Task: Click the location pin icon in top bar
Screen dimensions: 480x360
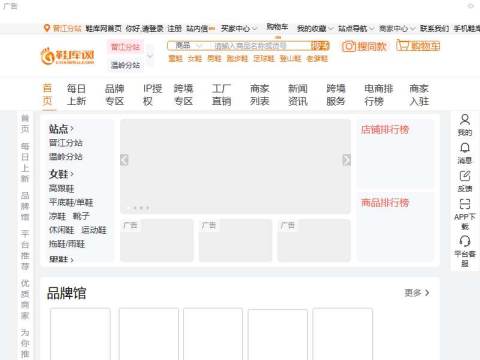Action: pyautogui.click(x=47, y=28)
